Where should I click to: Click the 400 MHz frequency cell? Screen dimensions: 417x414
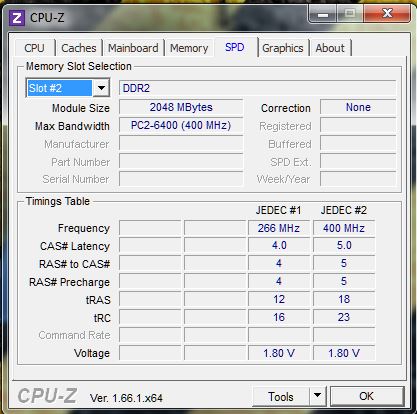(344, 228)
